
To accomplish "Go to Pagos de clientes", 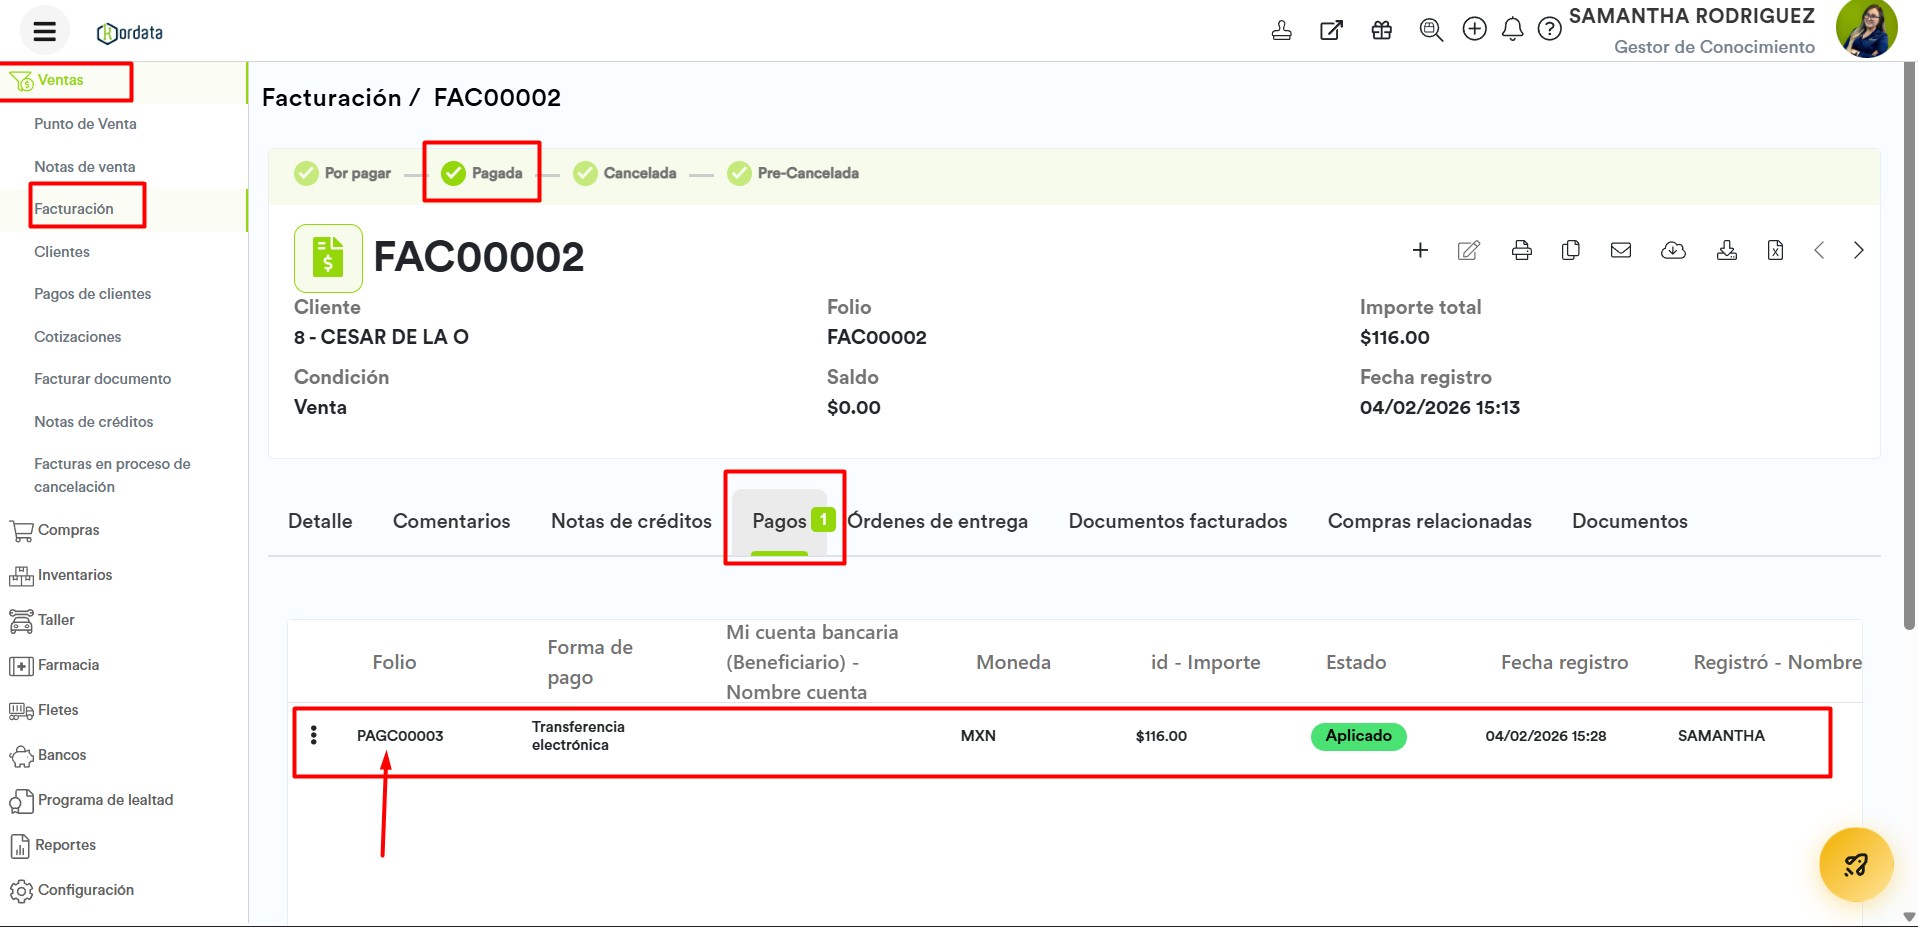I will point(93,294).
